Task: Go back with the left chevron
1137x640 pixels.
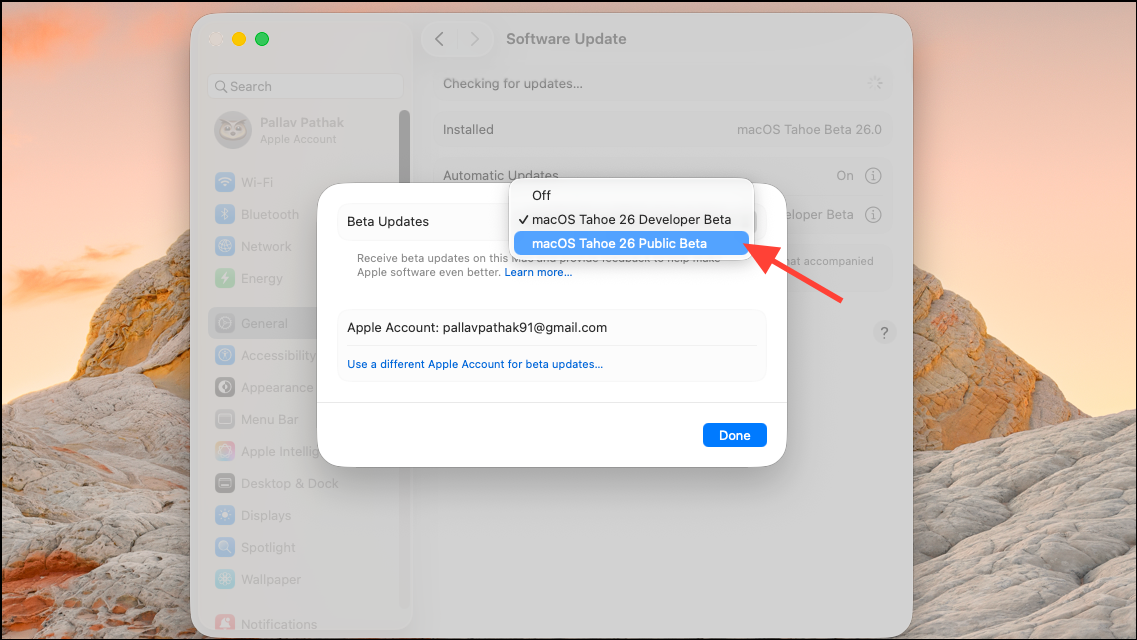Action: [x=439, y=39]
